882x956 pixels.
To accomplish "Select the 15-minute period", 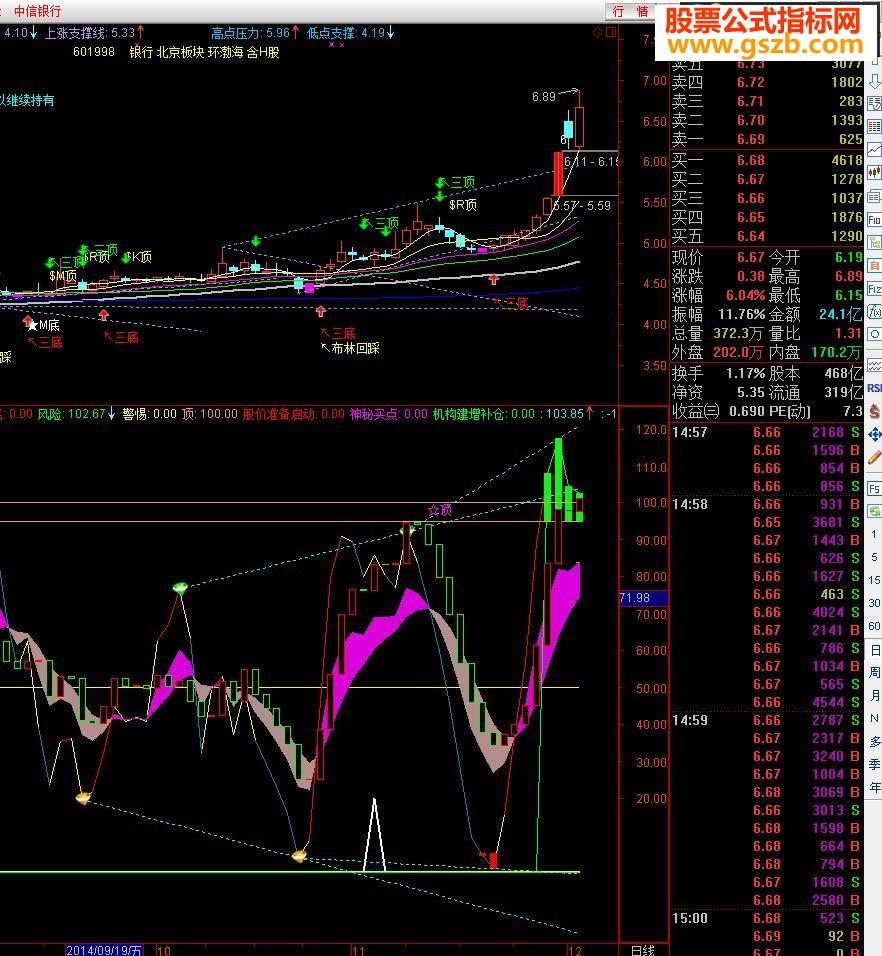I will tap(874, 580).
